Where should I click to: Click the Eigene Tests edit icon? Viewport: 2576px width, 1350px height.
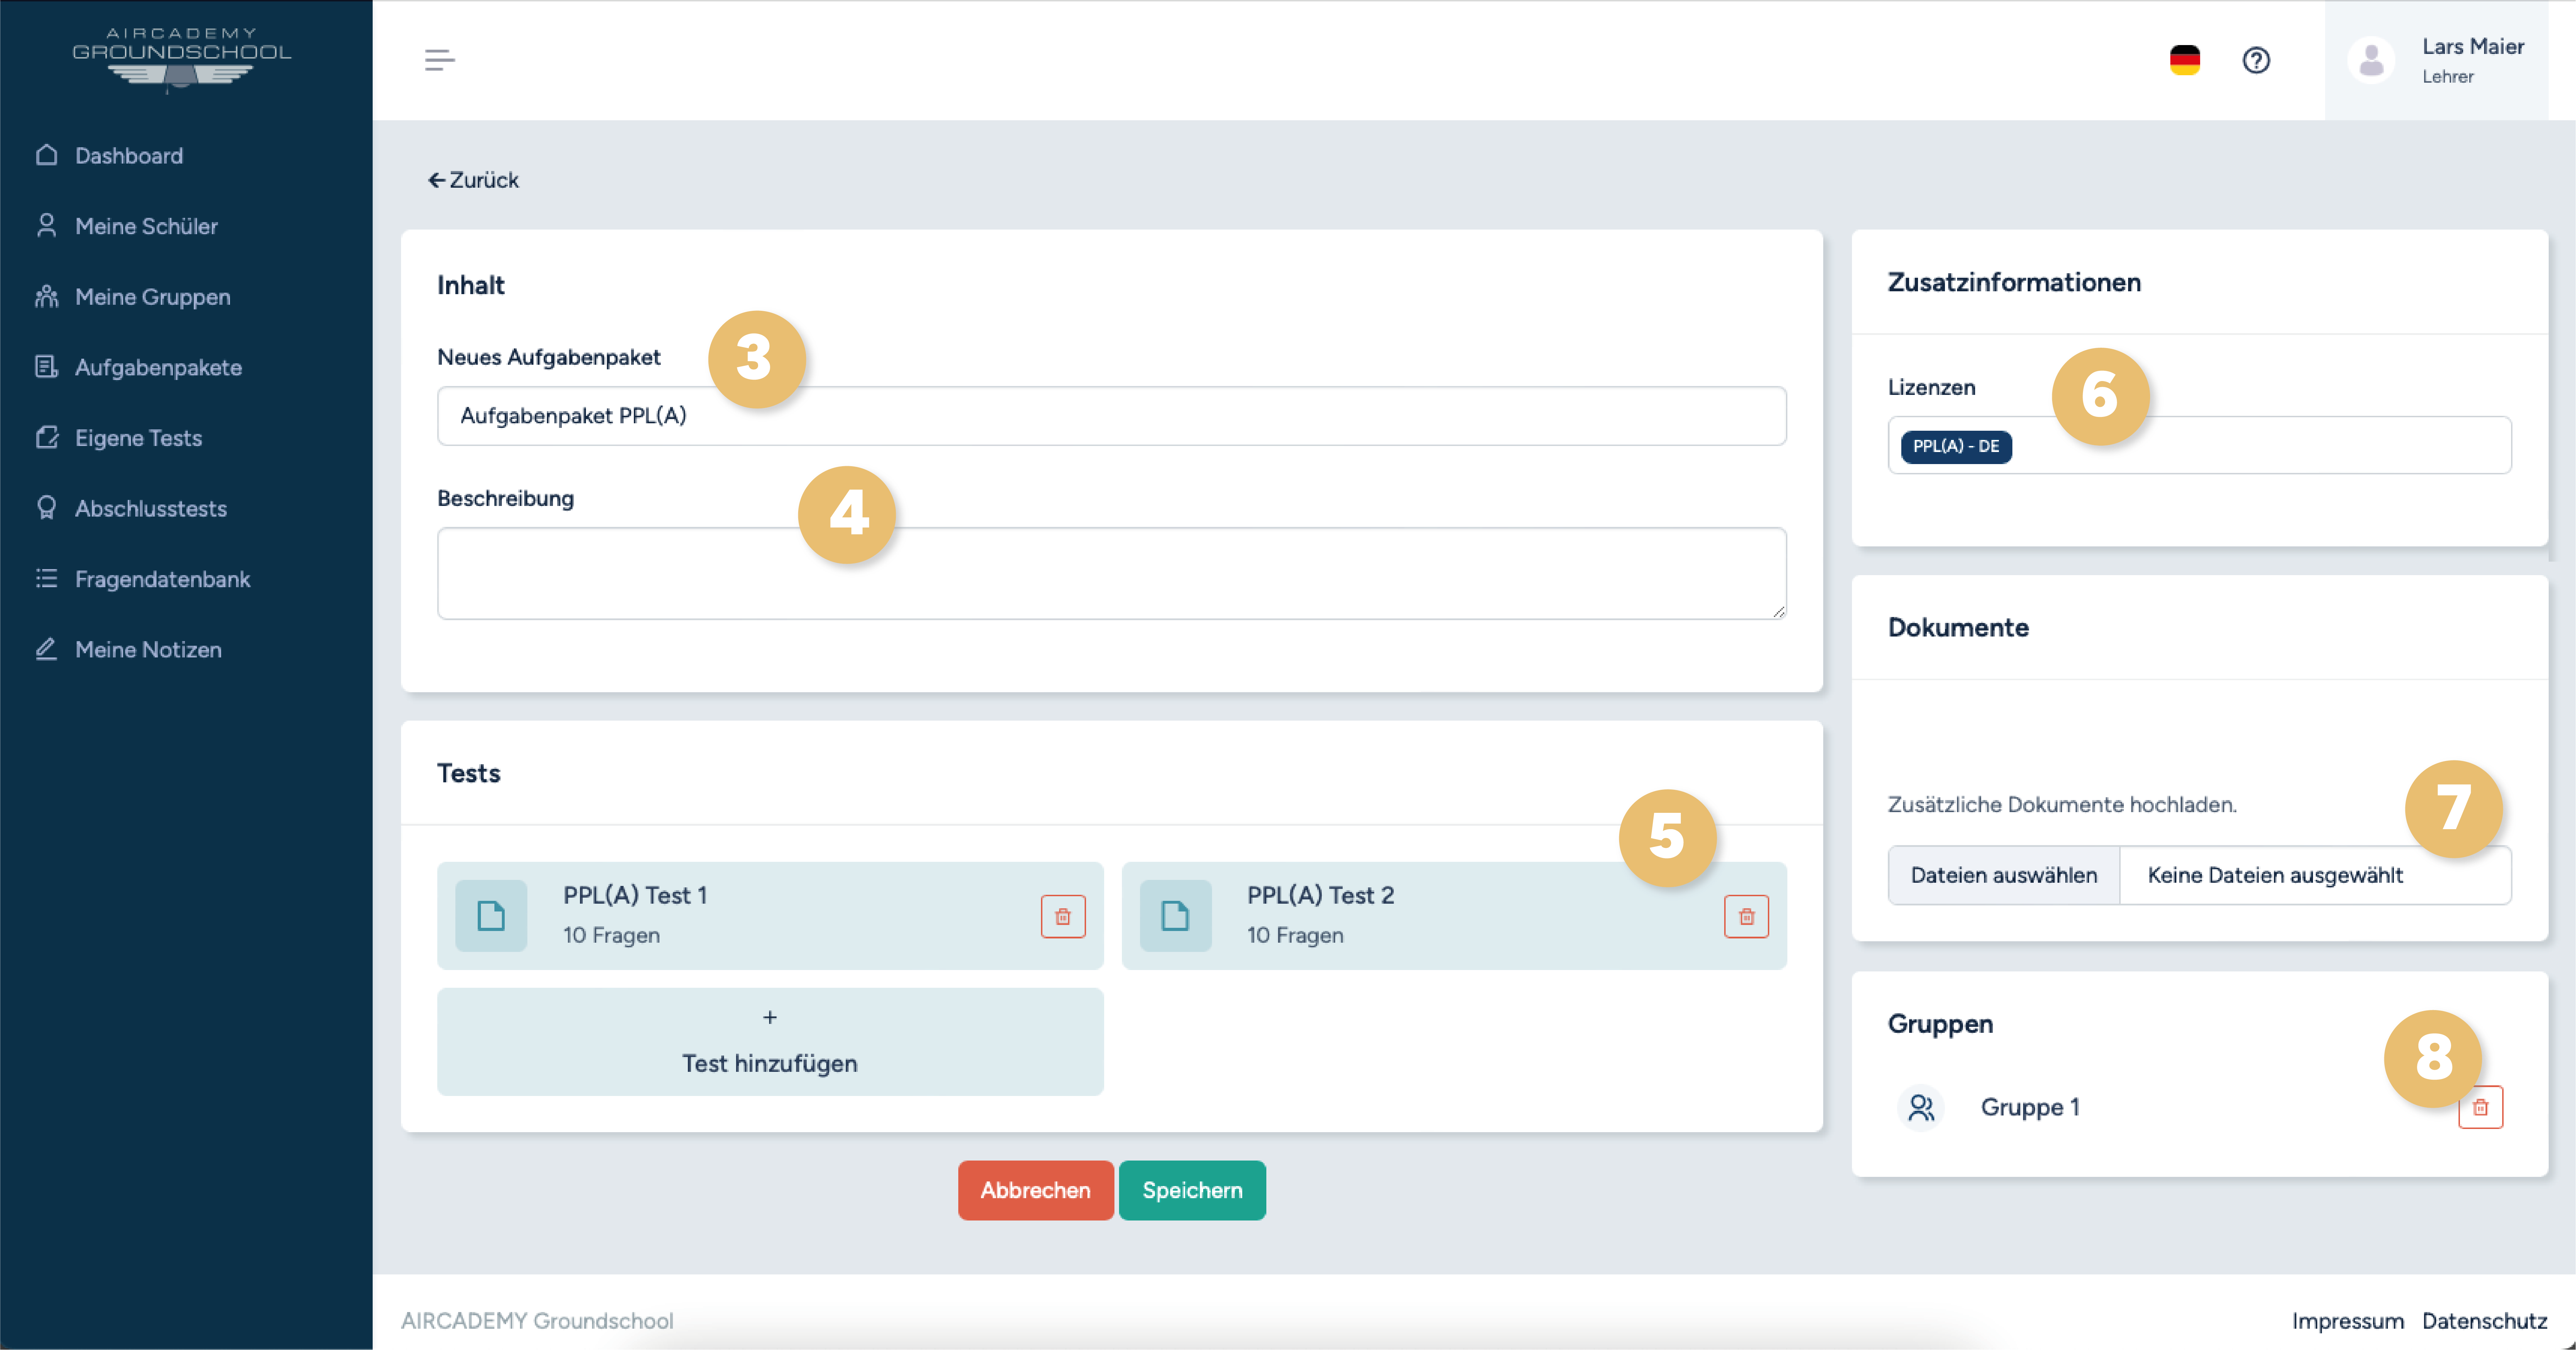pyautogui.click(x=46, y=437)
